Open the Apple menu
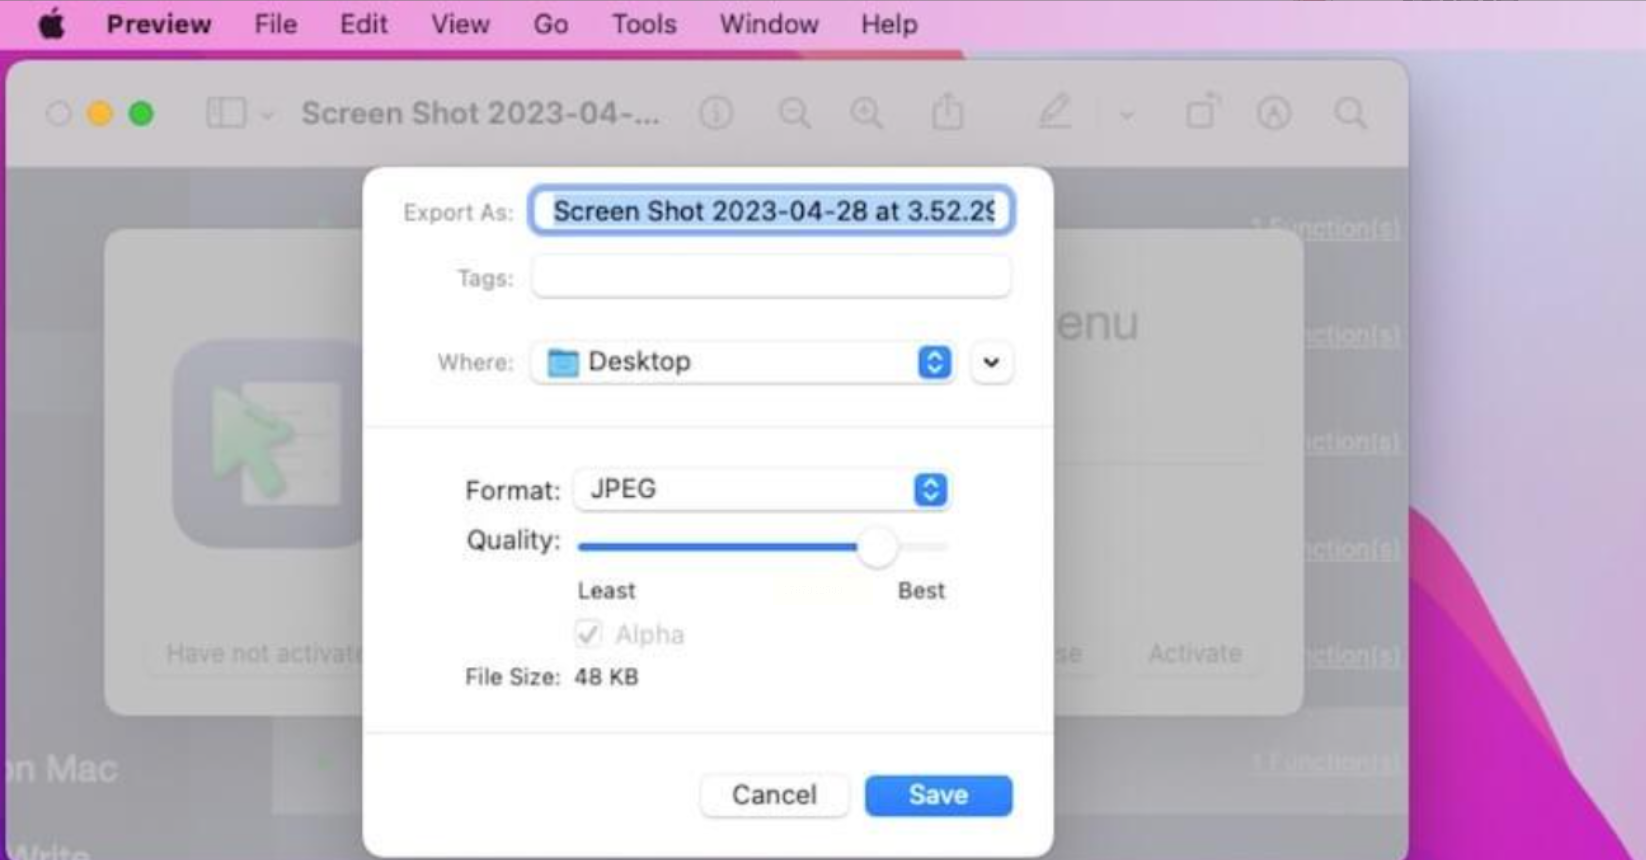This screenshot has height=860, width=1646. click(x=51, y=24)
